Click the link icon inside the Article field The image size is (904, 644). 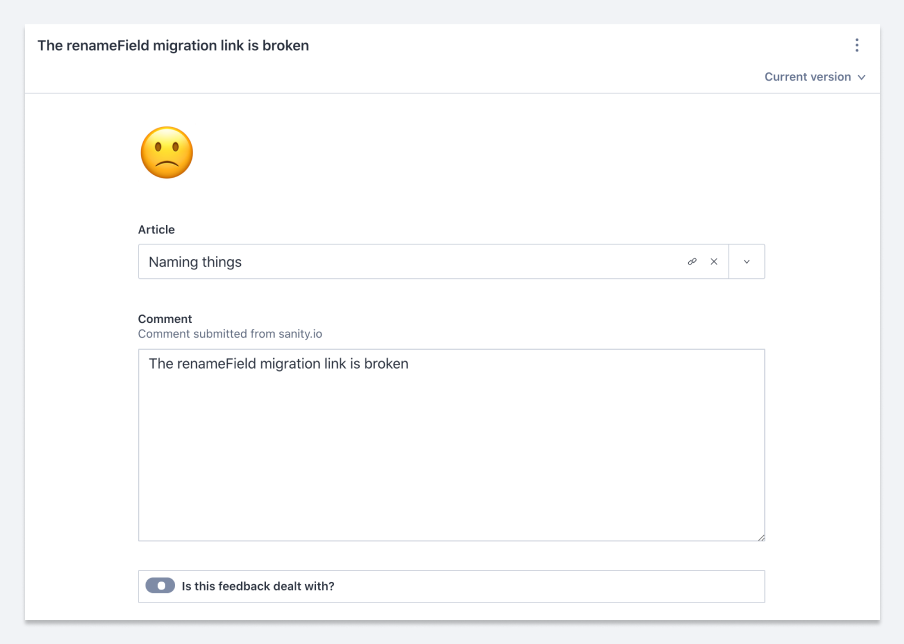pos(692,261)
